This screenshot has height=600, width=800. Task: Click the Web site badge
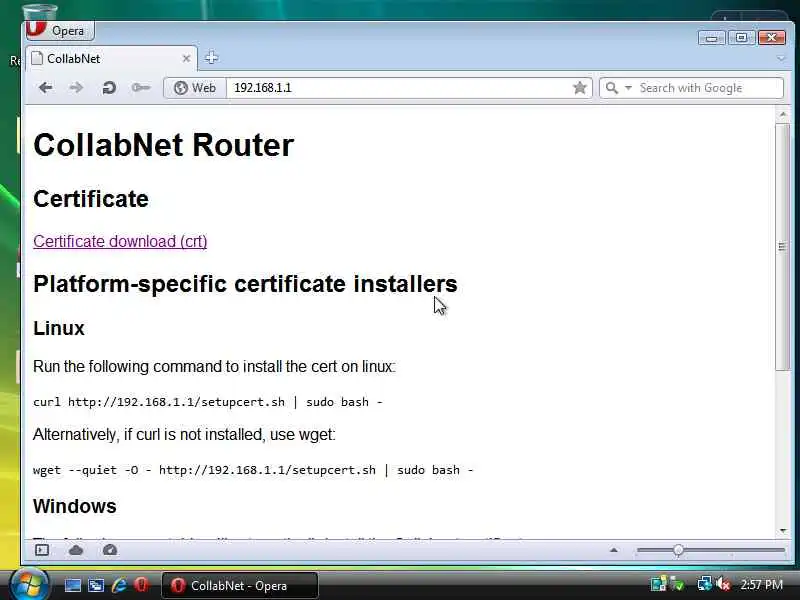(195, 88)
